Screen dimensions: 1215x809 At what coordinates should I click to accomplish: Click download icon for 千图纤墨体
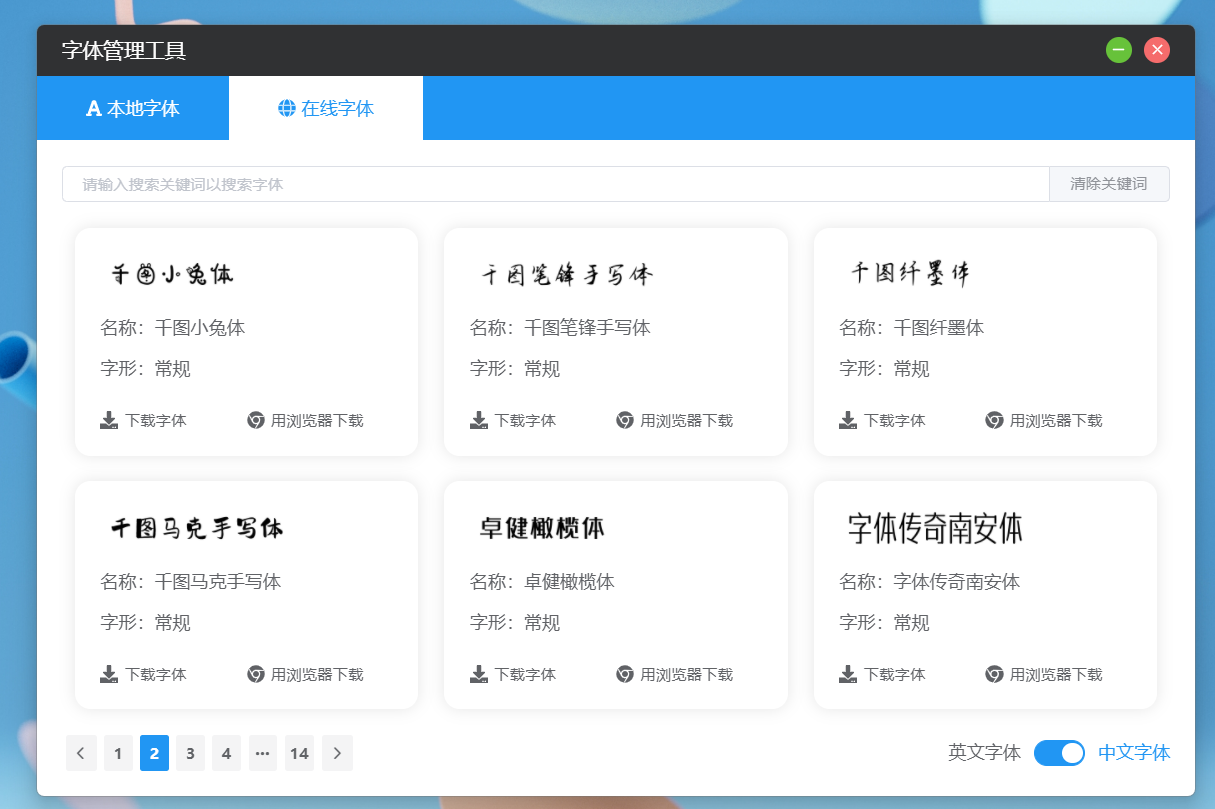click(x=848, y=420)
